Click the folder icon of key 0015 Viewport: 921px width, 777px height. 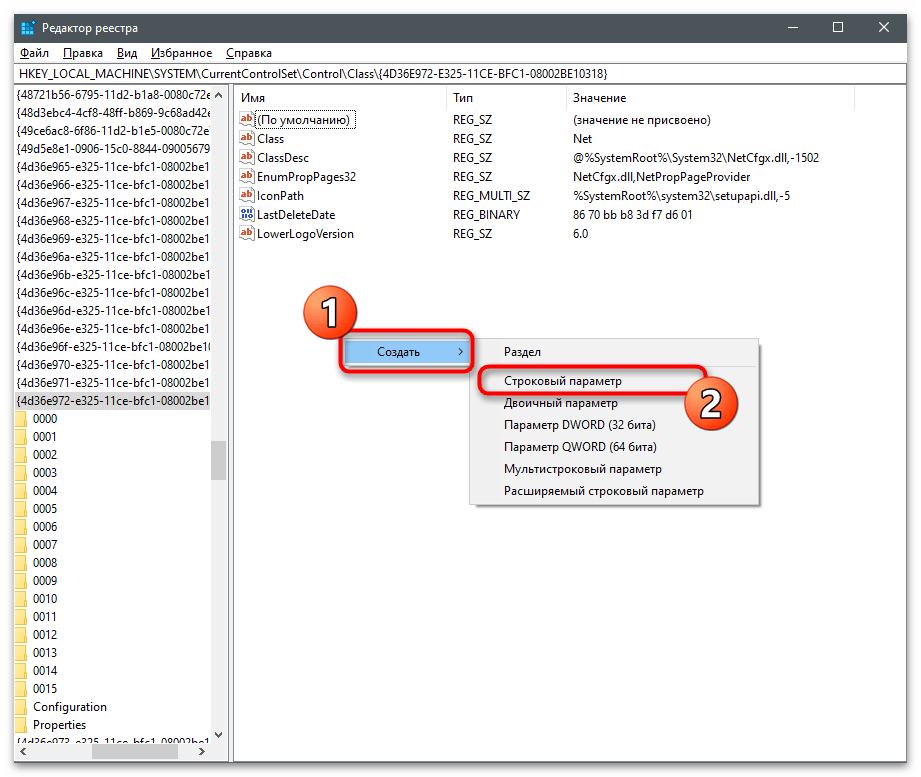(x=21, y=688)
